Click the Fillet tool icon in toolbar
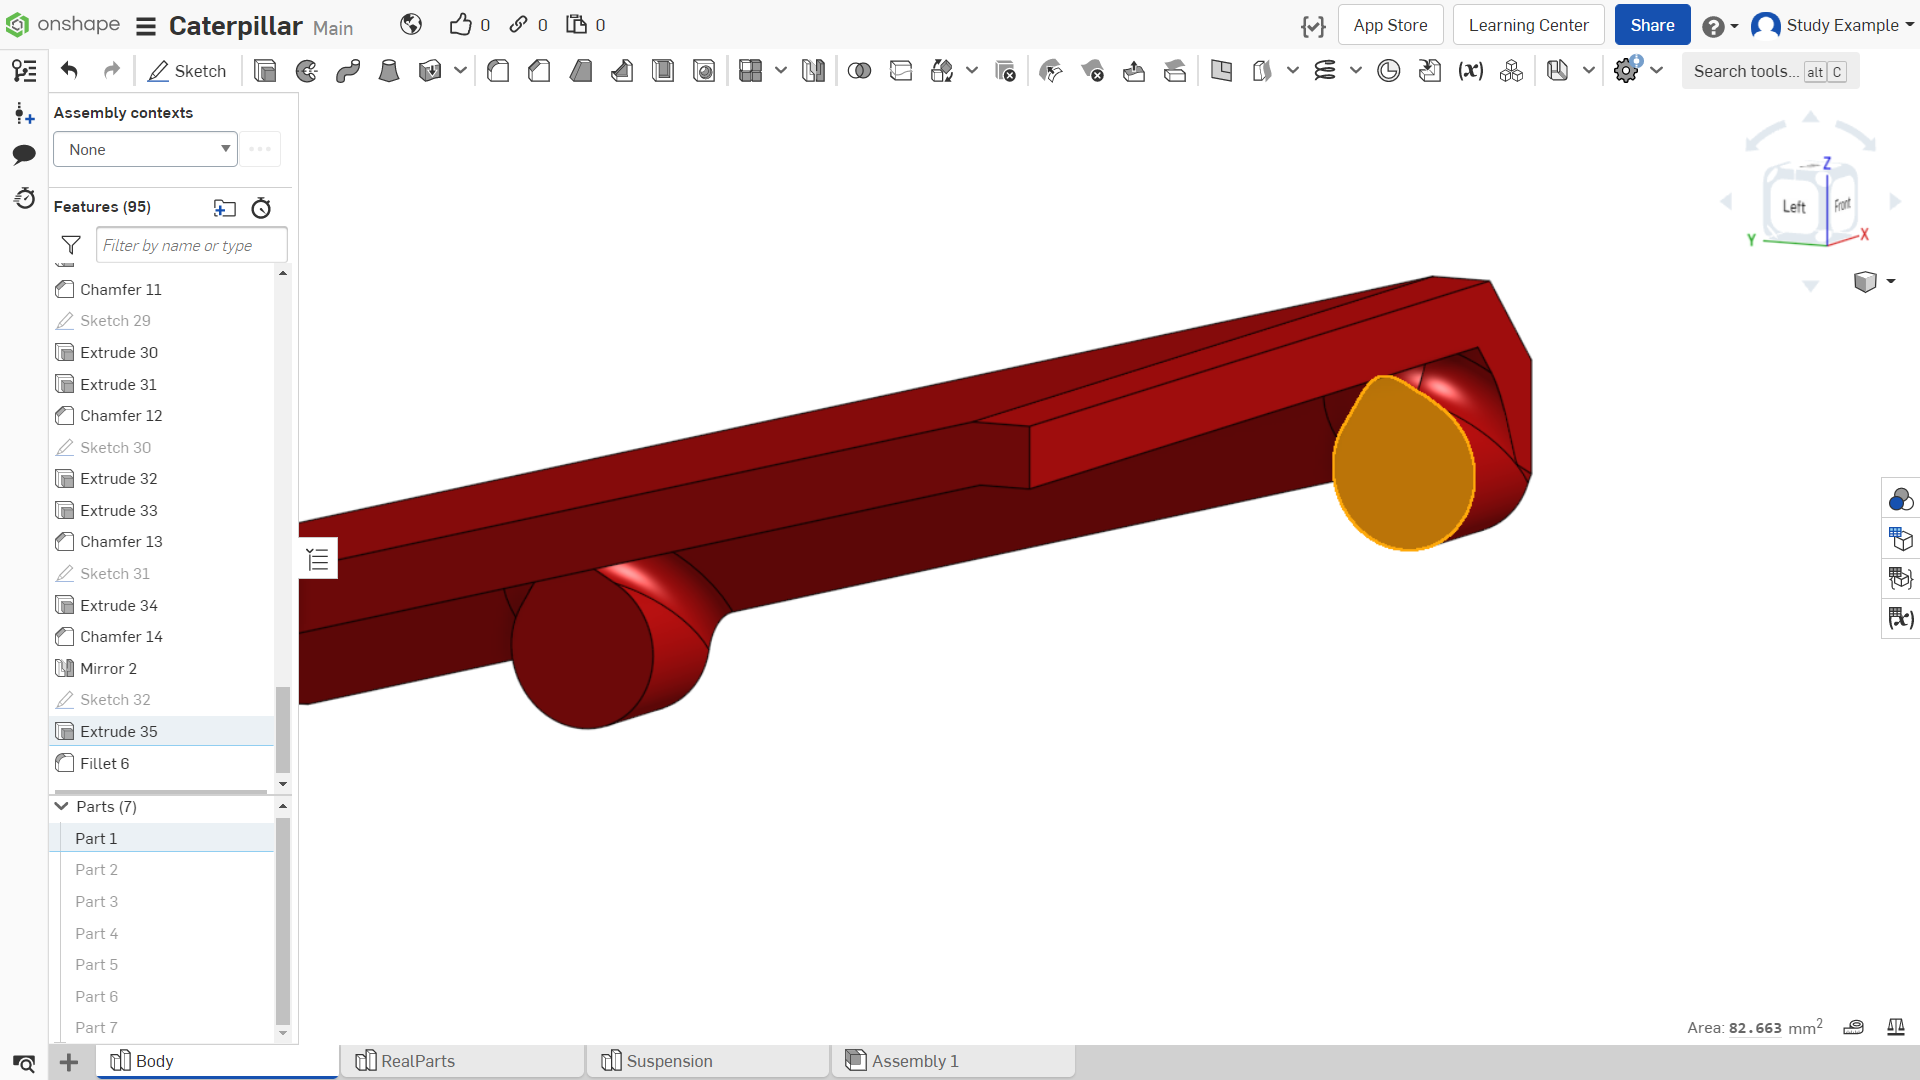Viewport: 1920px width, 1080px height. point(498,71)
